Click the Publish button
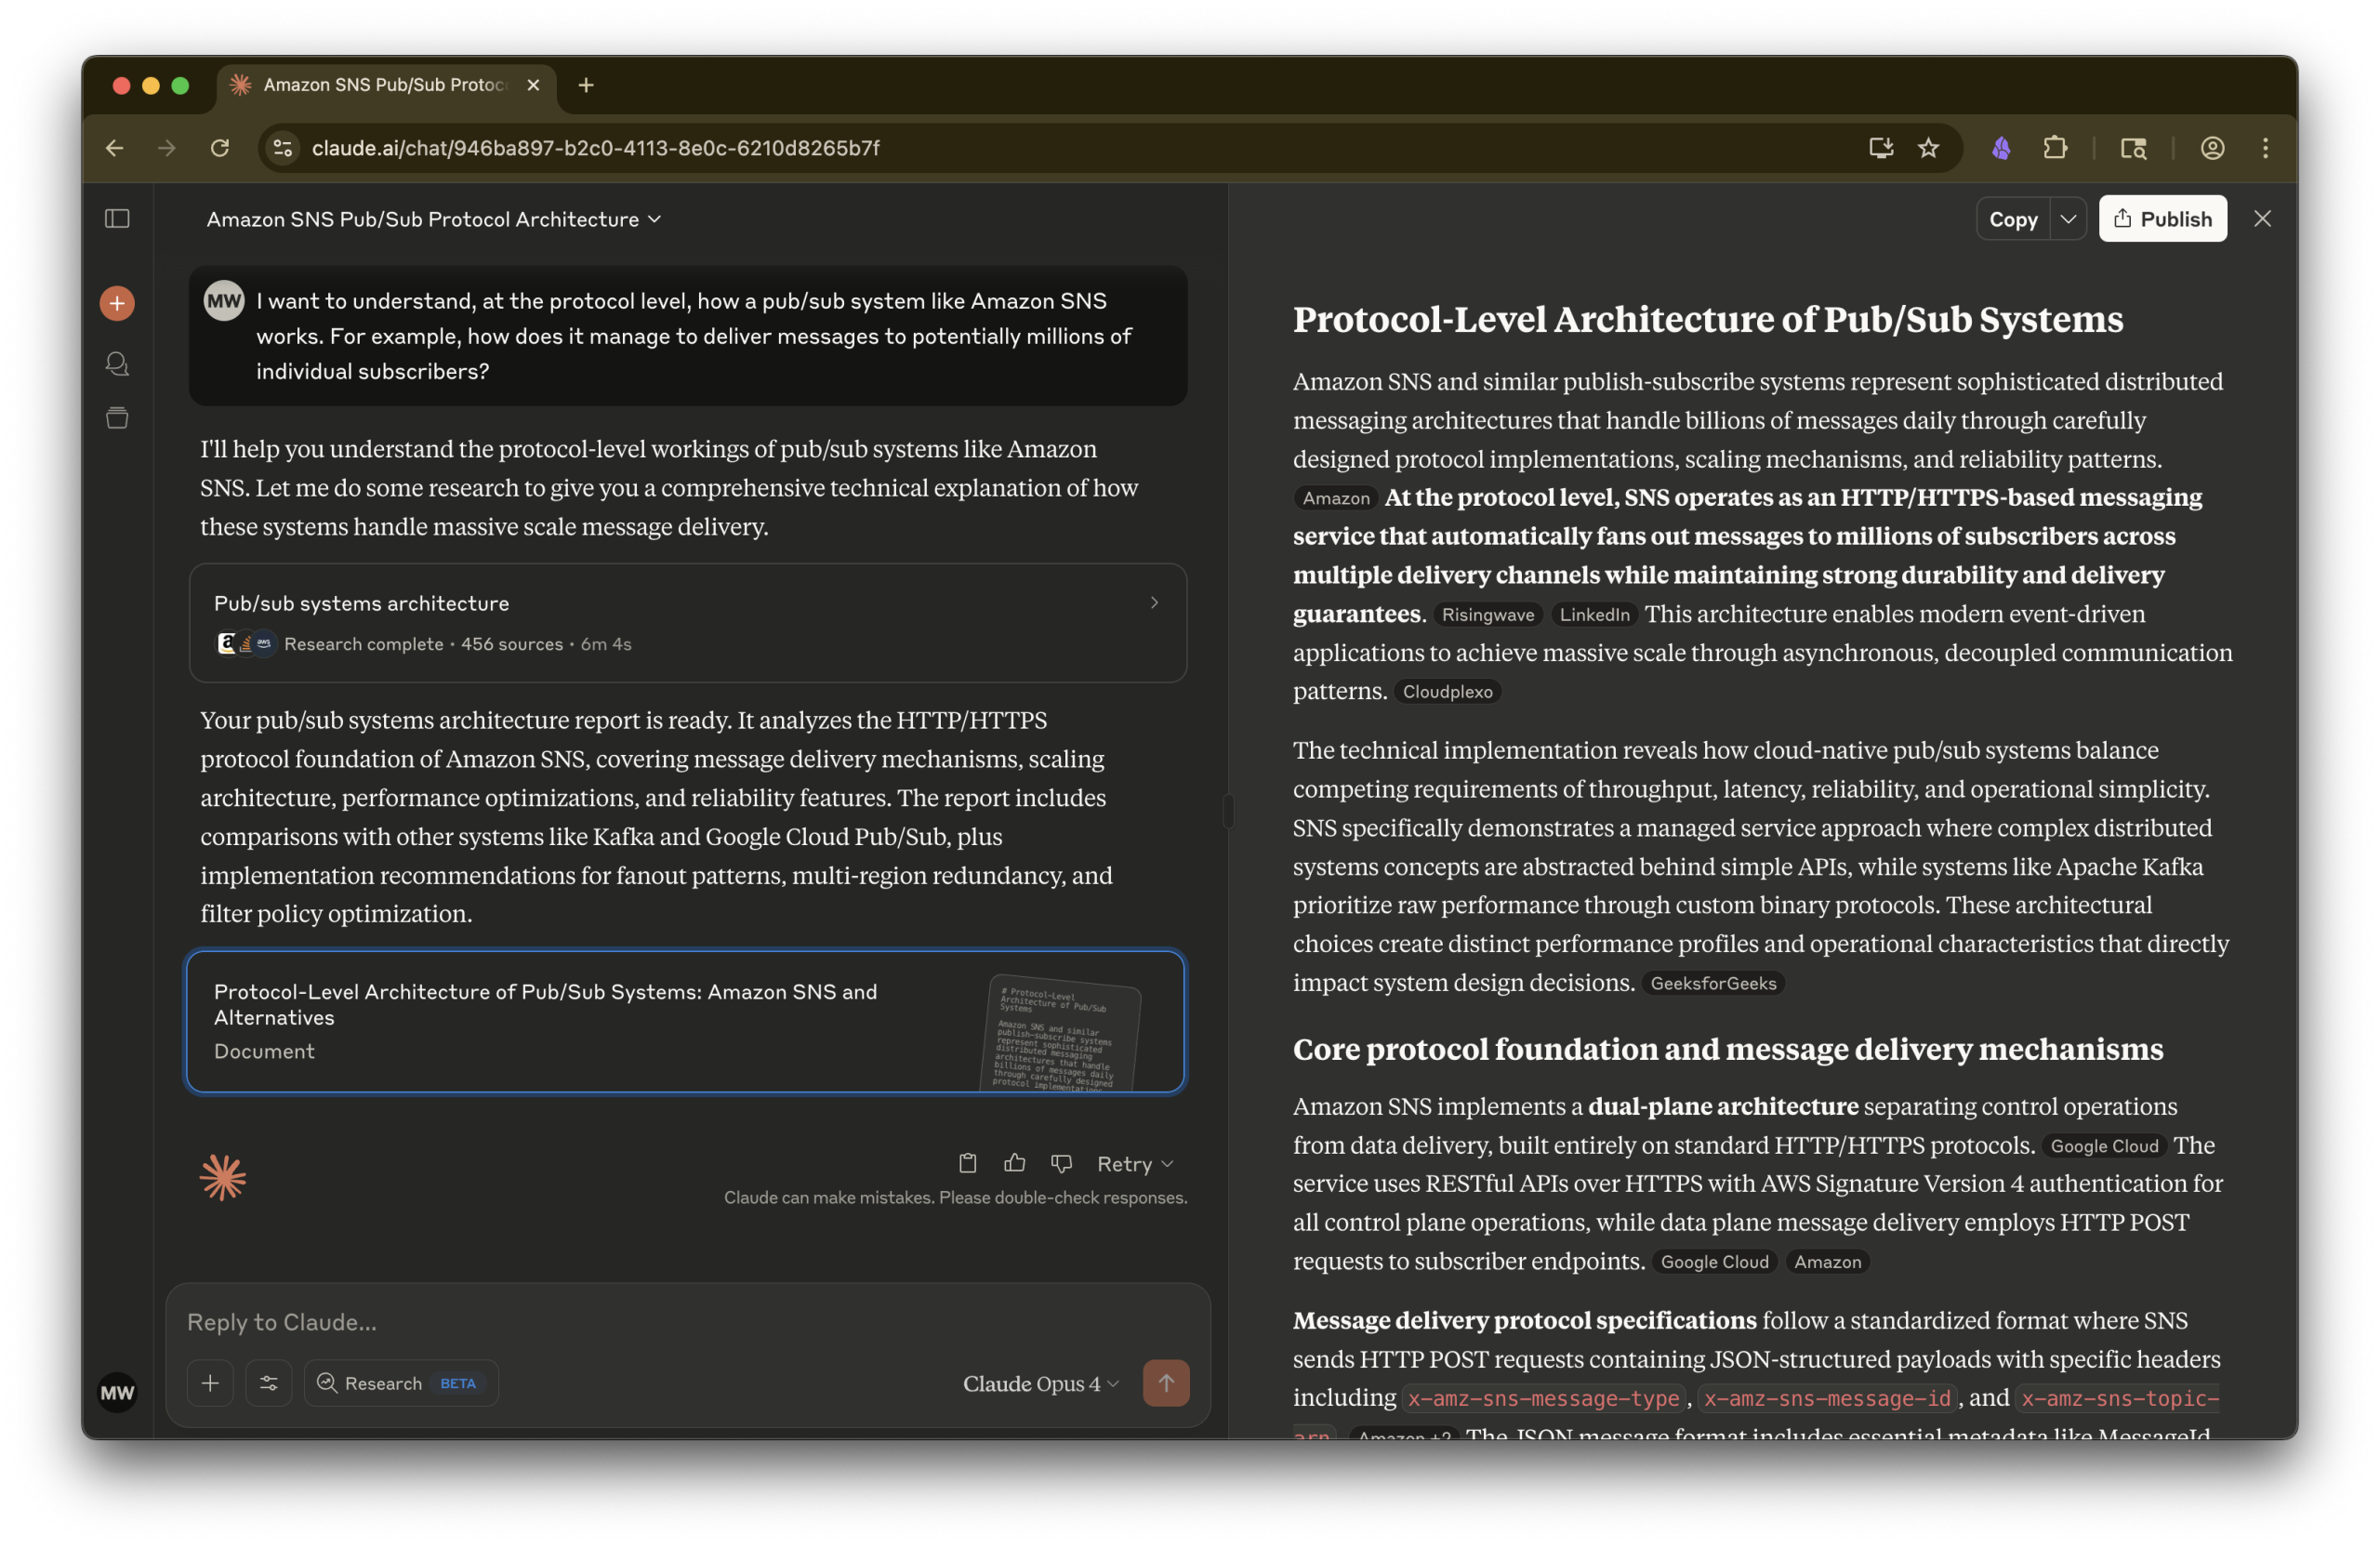The height and width of the screenshot is (1548, 2380). (x=2162, y=219)
